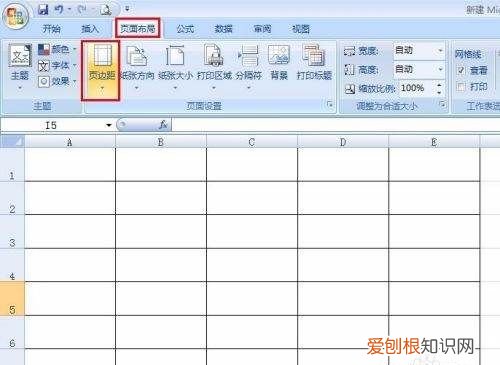Toggle 网格线 查看 checkbox
500x365 pixels.
point(461,70)
